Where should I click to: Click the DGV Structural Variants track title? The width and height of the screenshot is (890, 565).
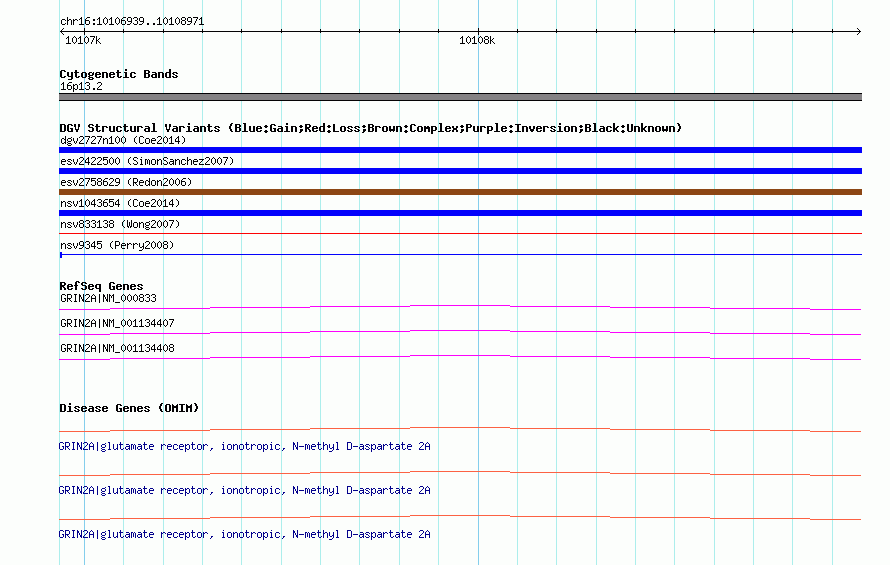click(370, 128)
